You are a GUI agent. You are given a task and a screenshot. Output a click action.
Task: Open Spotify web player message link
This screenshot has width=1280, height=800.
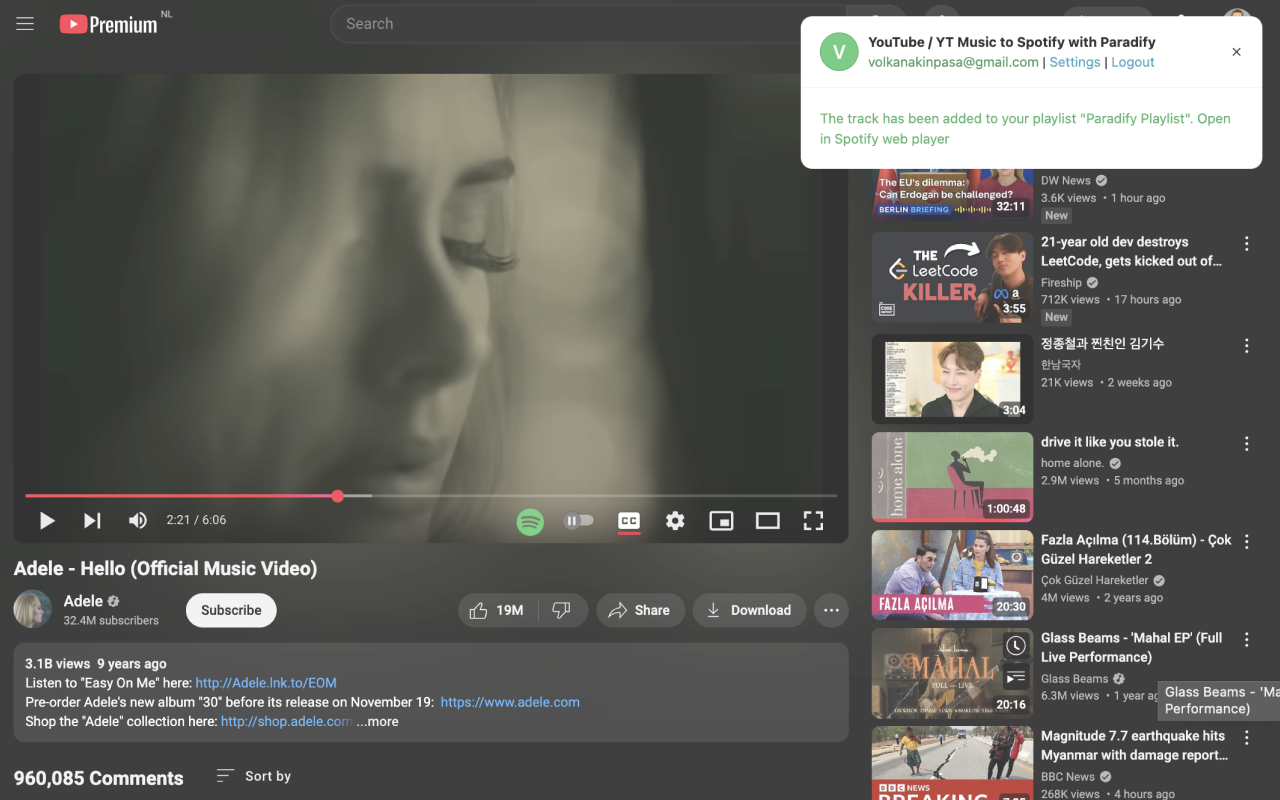coord(1025,128)
